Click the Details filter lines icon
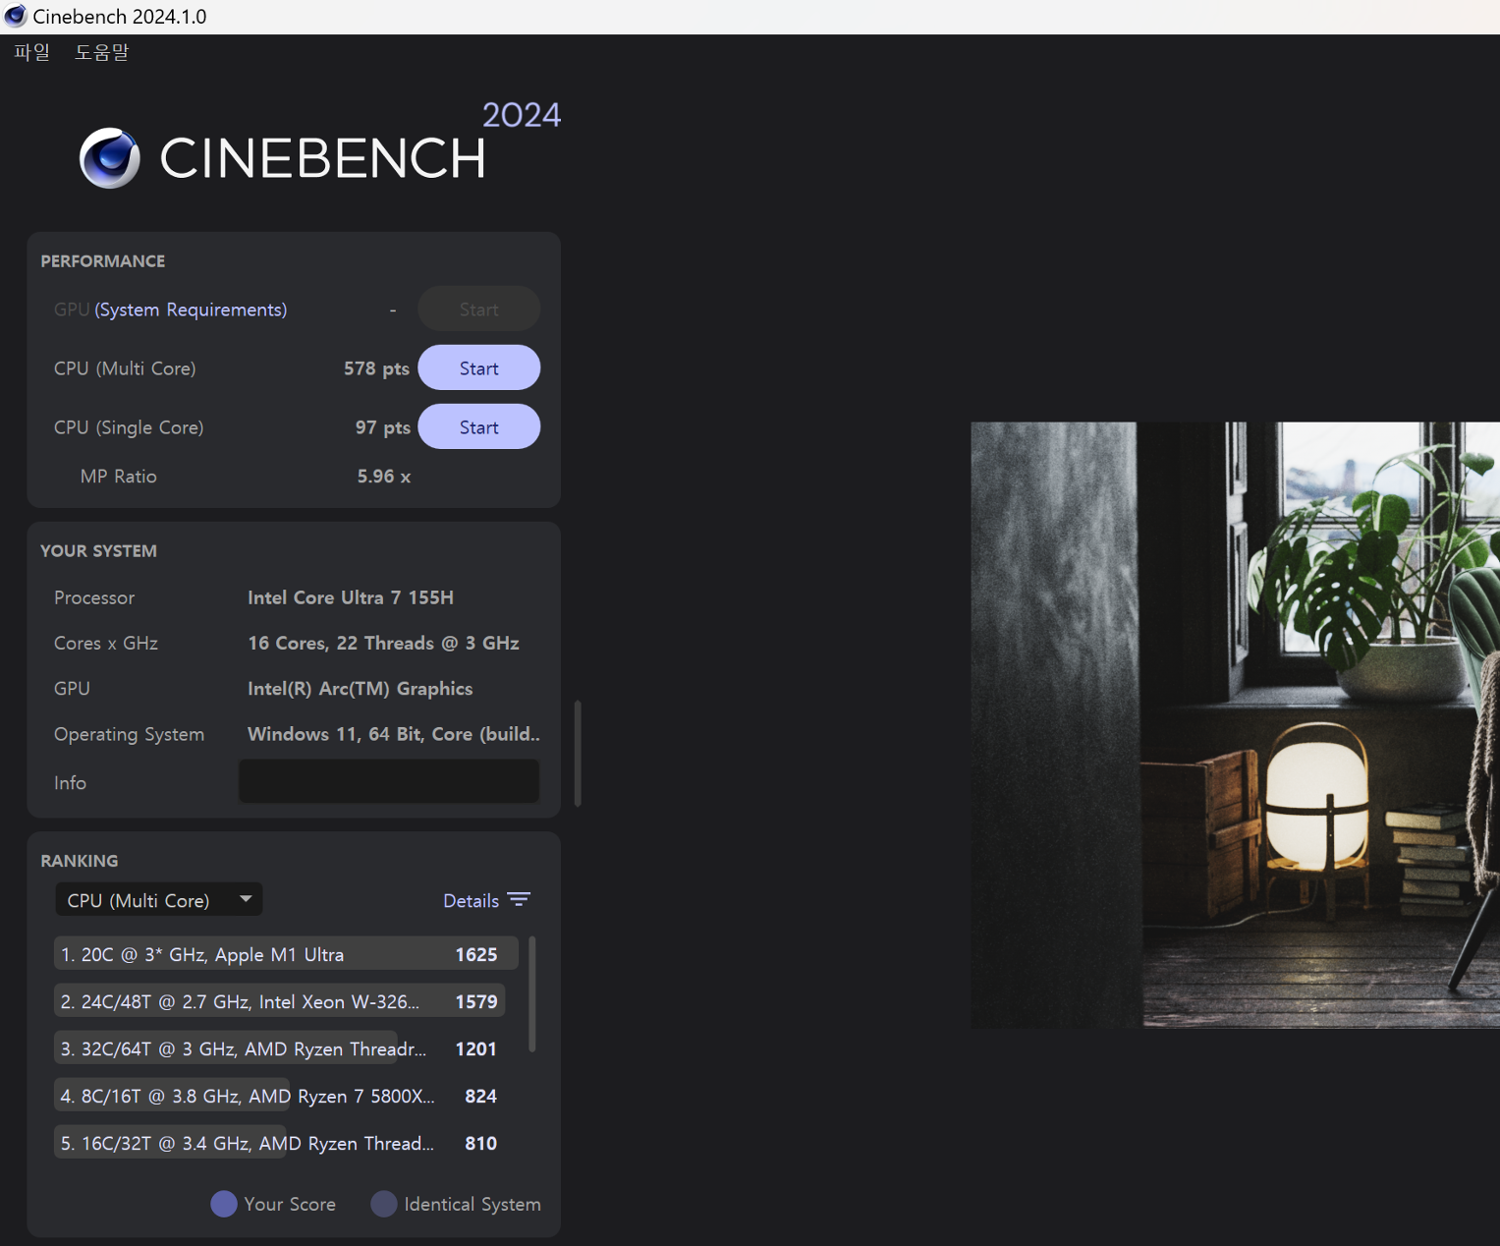The height and width of the screenshot is (1246, 1500). (x=519, y=900)
